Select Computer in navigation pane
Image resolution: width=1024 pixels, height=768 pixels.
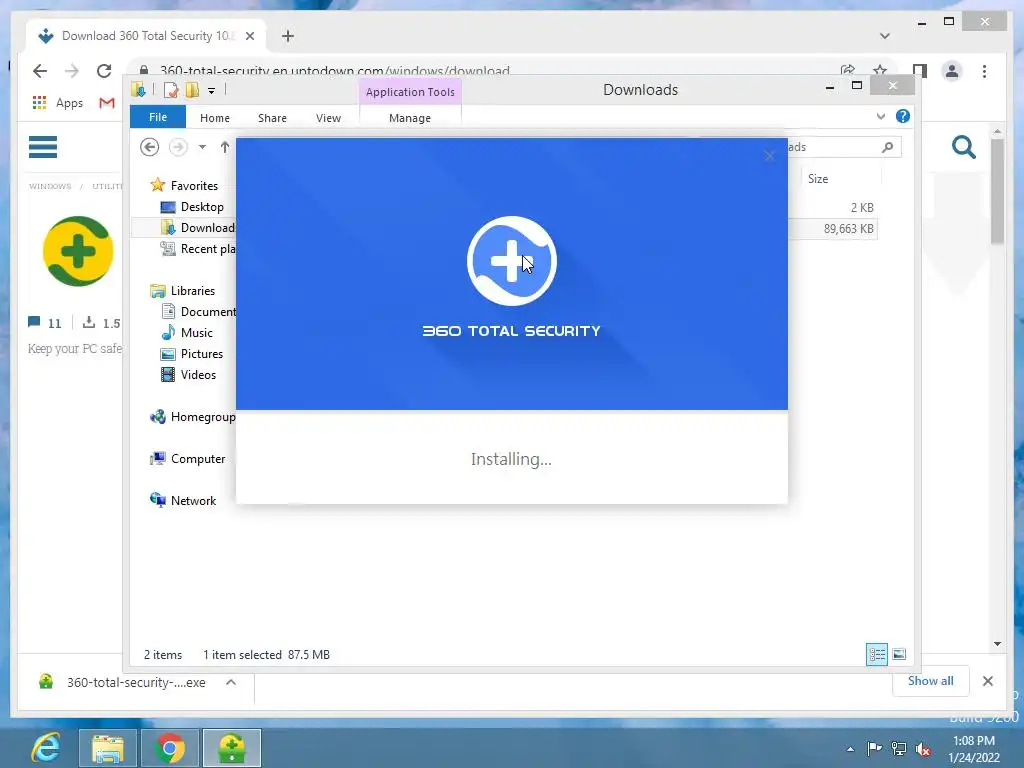coord(187,458)
